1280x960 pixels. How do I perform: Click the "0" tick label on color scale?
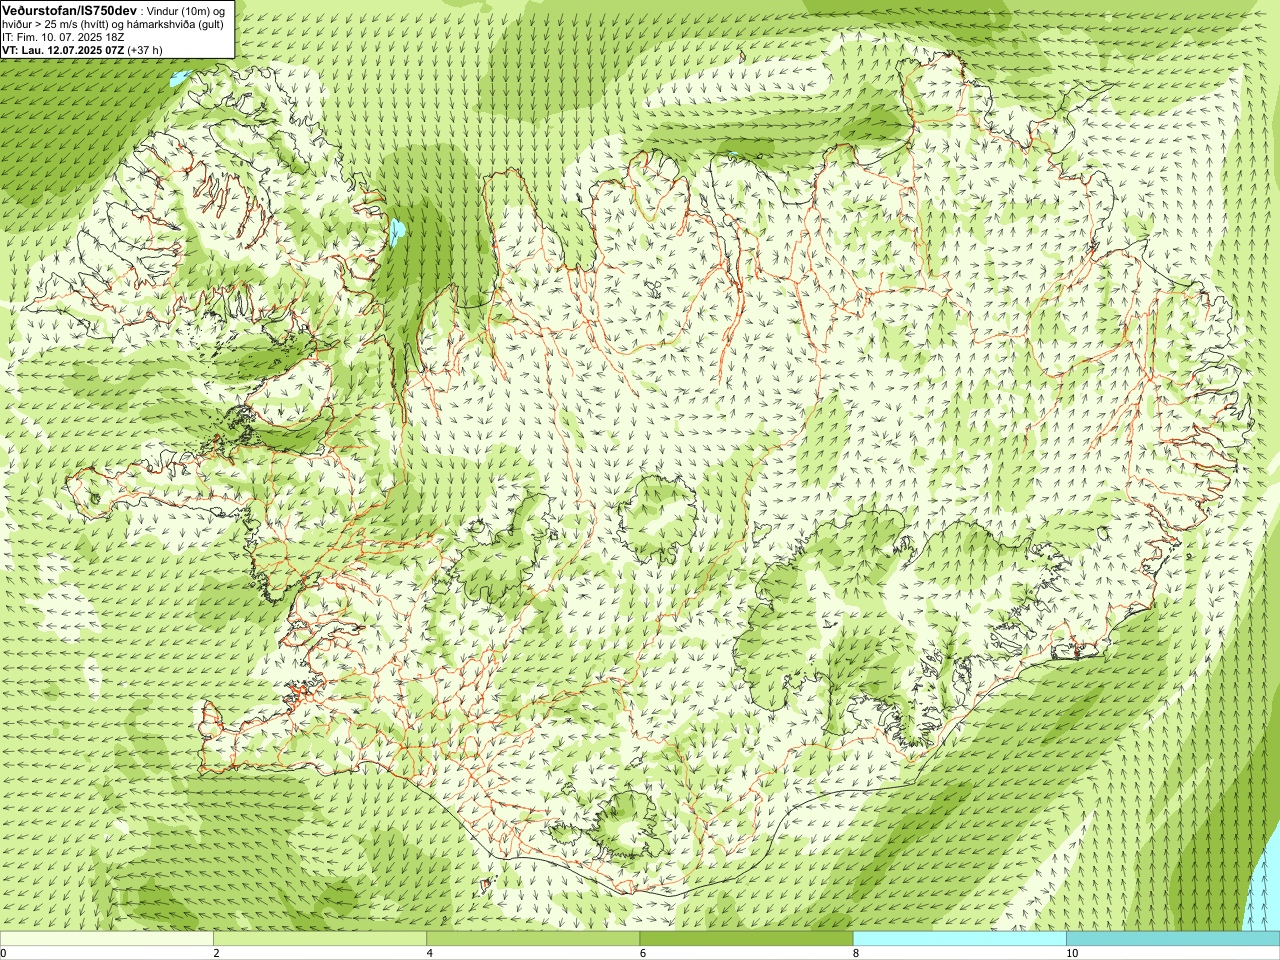tap(4, 953)
